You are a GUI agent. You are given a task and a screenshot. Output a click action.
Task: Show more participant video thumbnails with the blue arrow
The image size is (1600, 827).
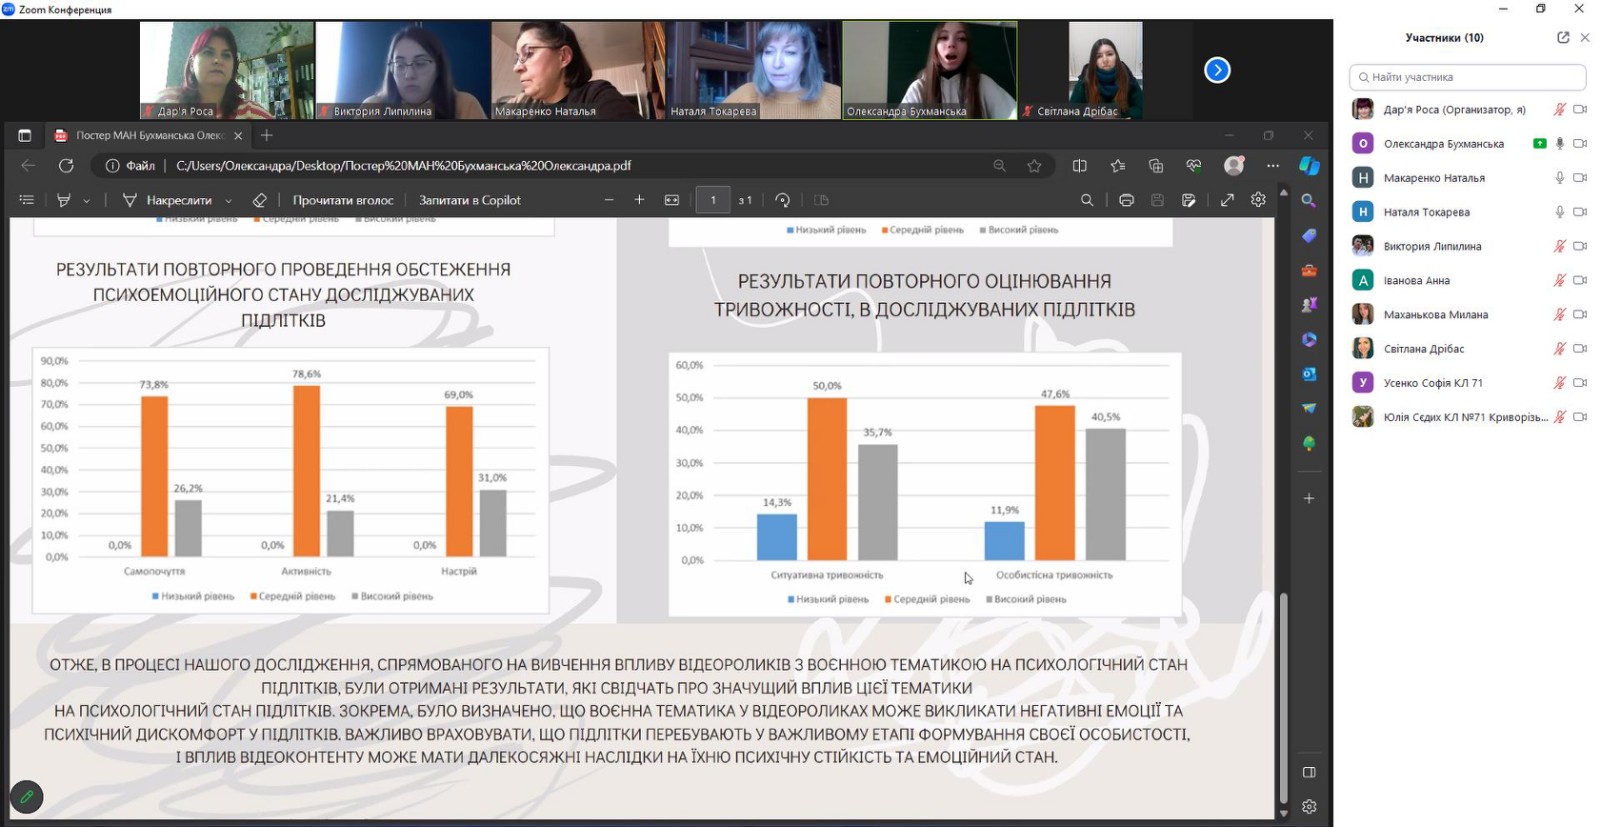point(1217,70)
